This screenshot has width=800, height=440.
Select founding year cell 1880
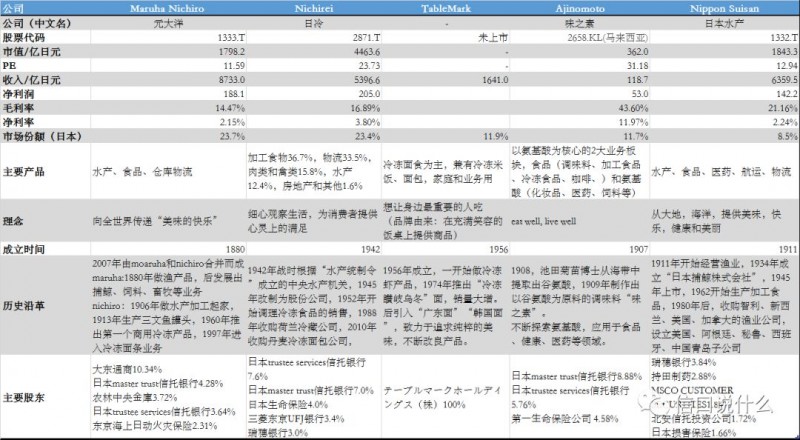click(x=235, y=250)
